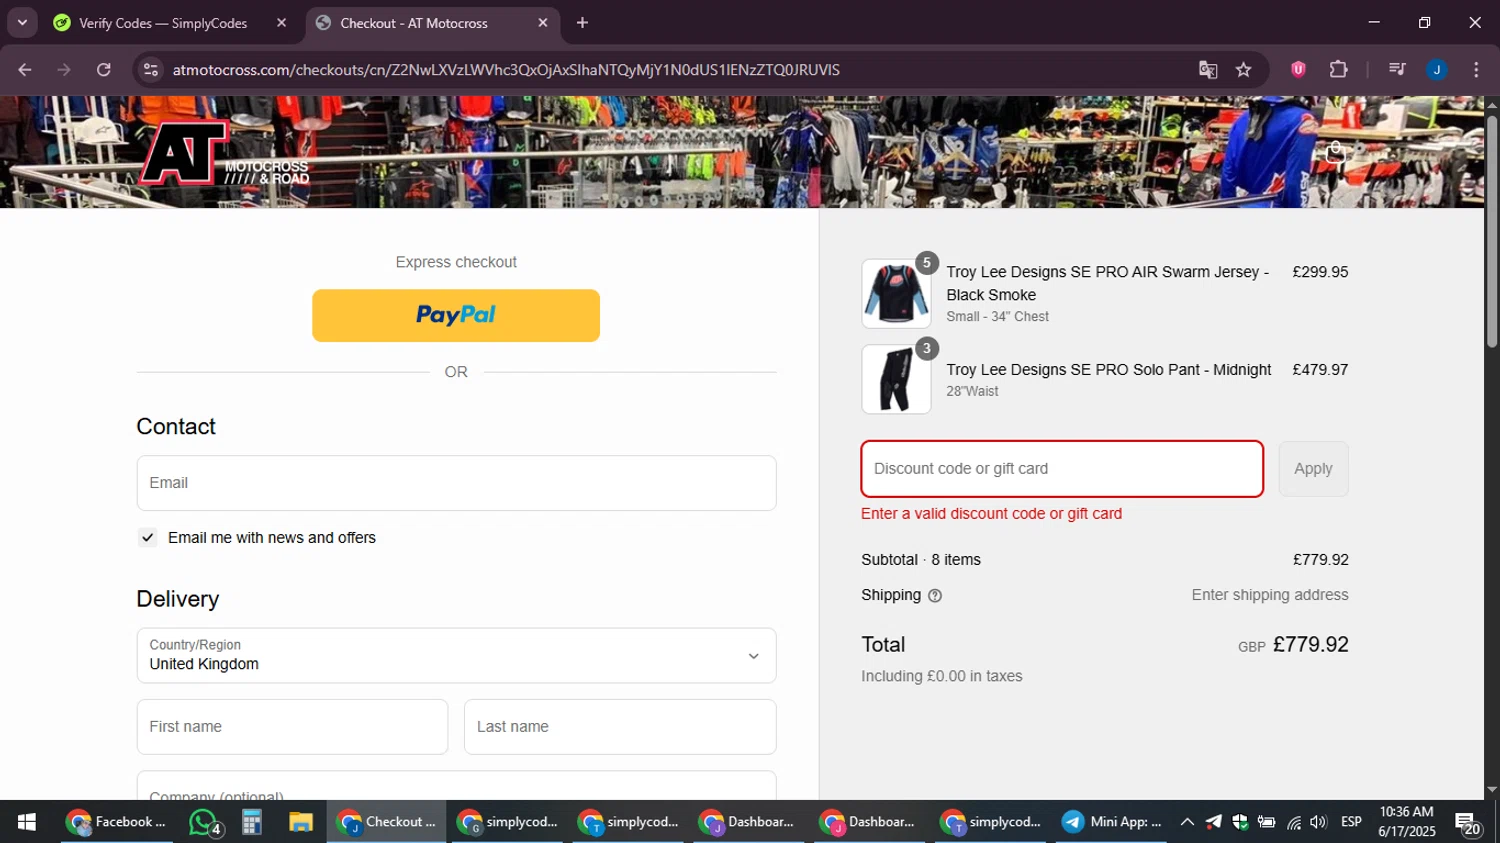The image size is (1500, 843).
Task: Apply the discount code
Action: point(1313,469)
